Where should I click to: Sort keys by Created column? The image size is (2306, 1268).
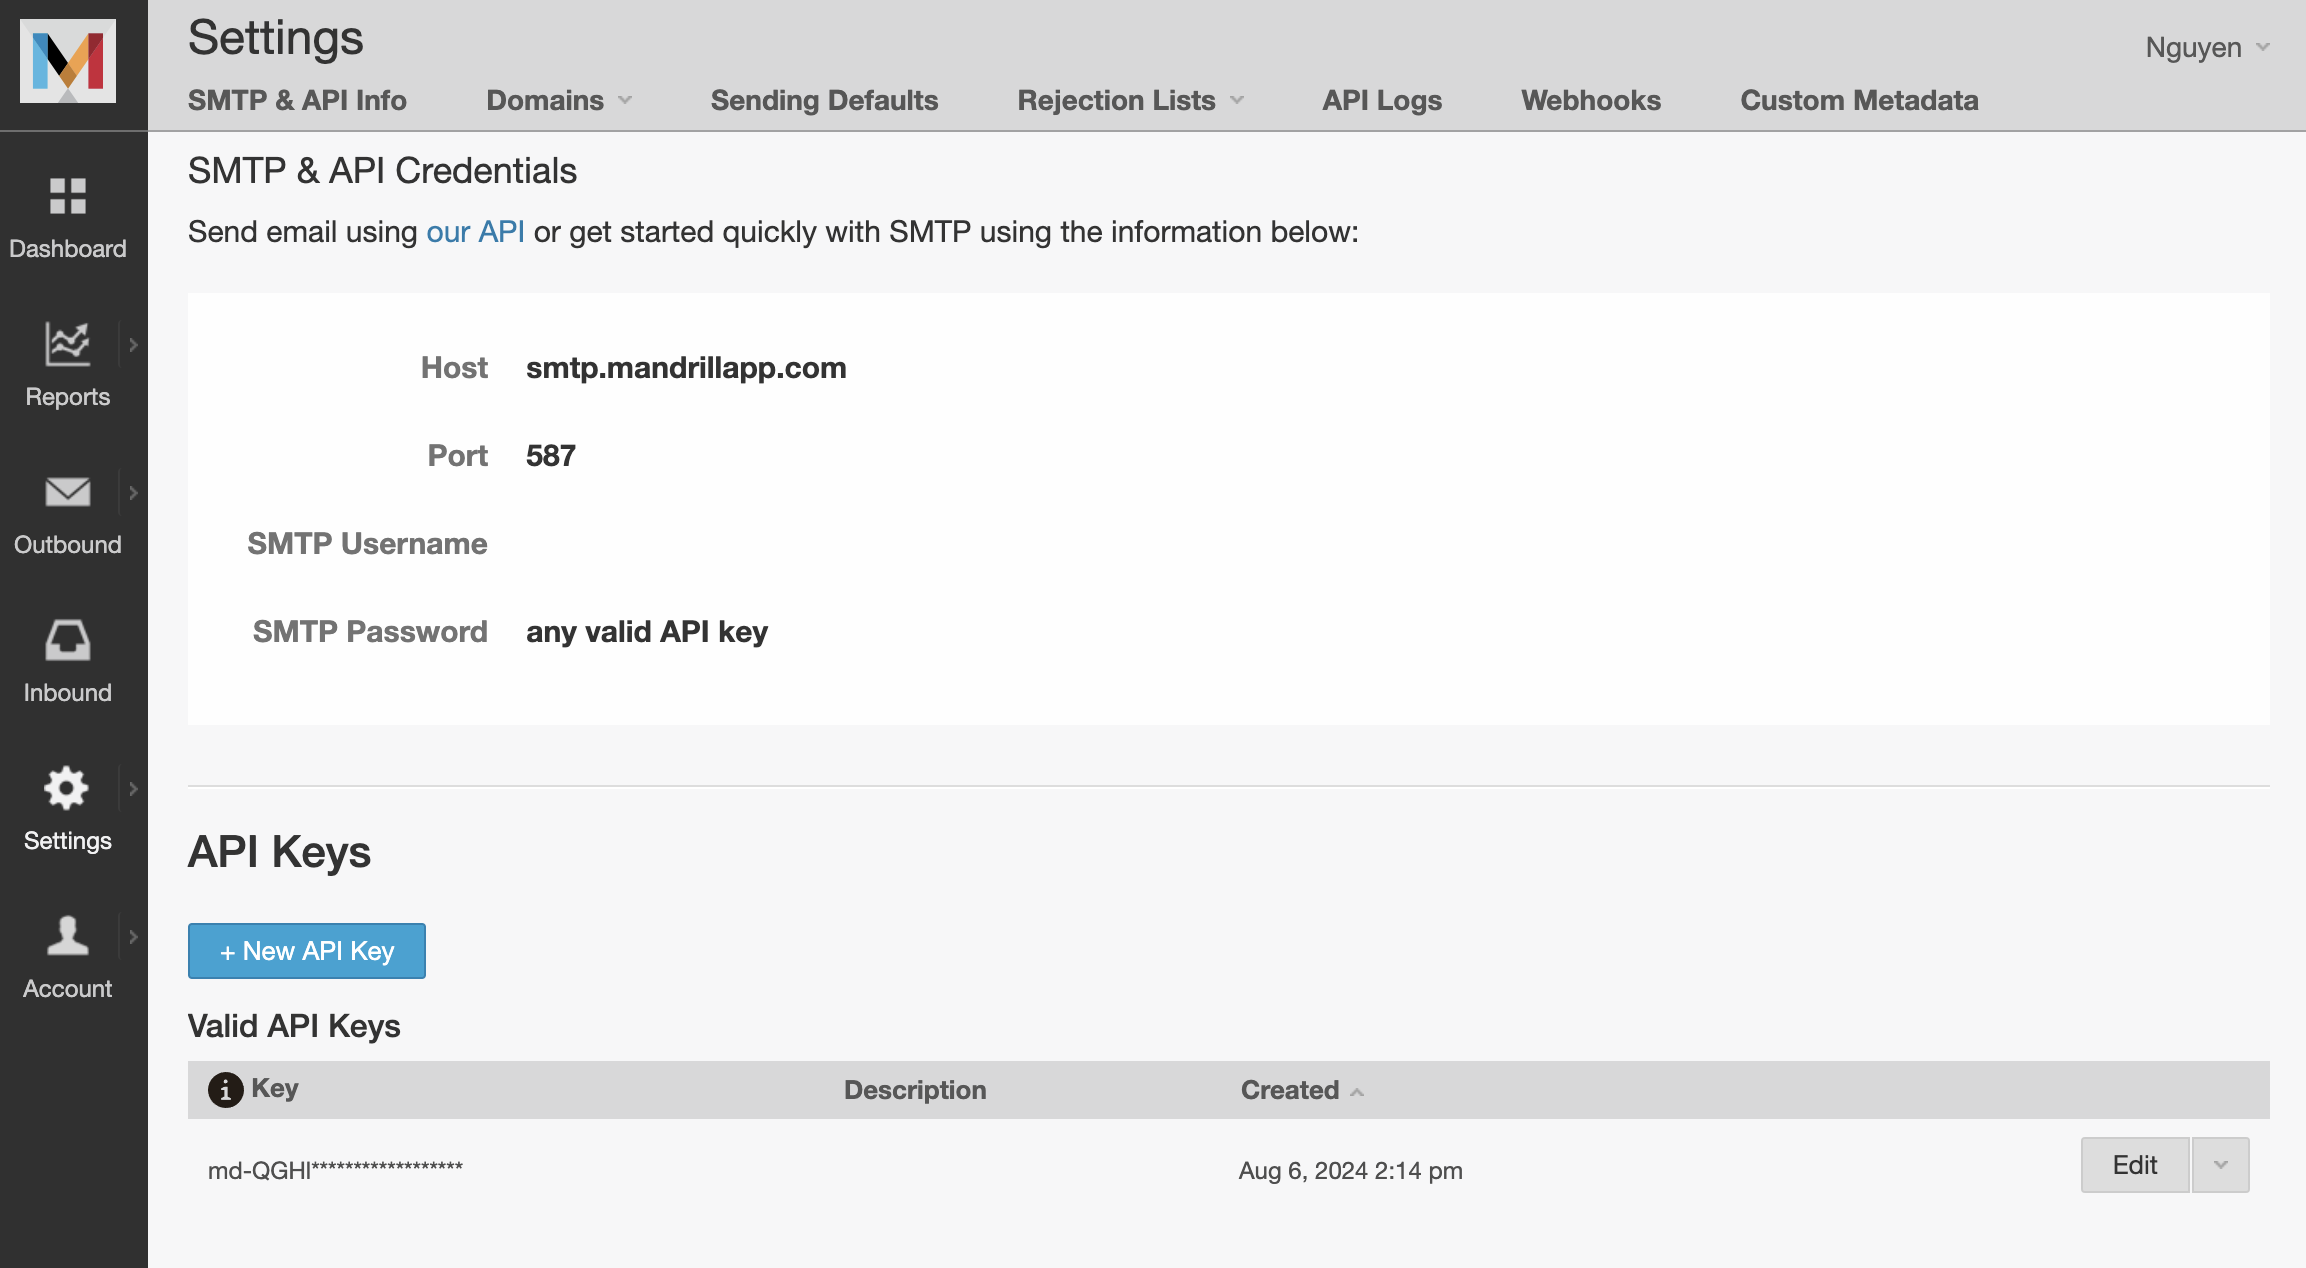(1302, 1090)
